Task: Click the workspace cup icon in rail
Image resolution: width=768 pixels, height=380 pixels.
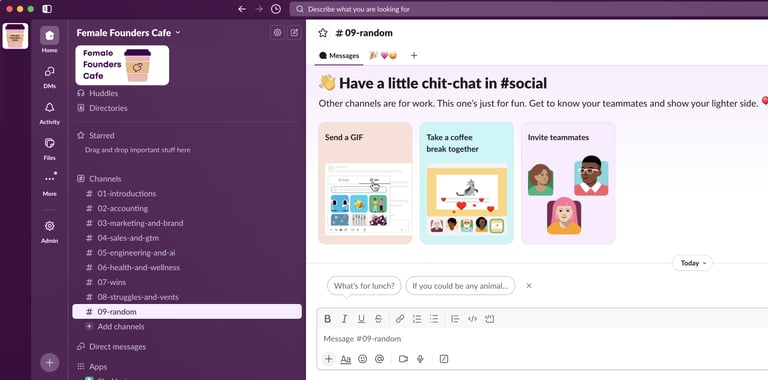Action: pyautogui.click(x=15, y=36)
